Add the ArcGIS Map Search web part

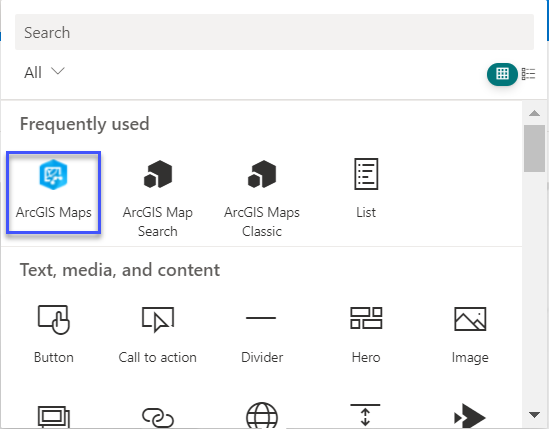tap(158, 198)
